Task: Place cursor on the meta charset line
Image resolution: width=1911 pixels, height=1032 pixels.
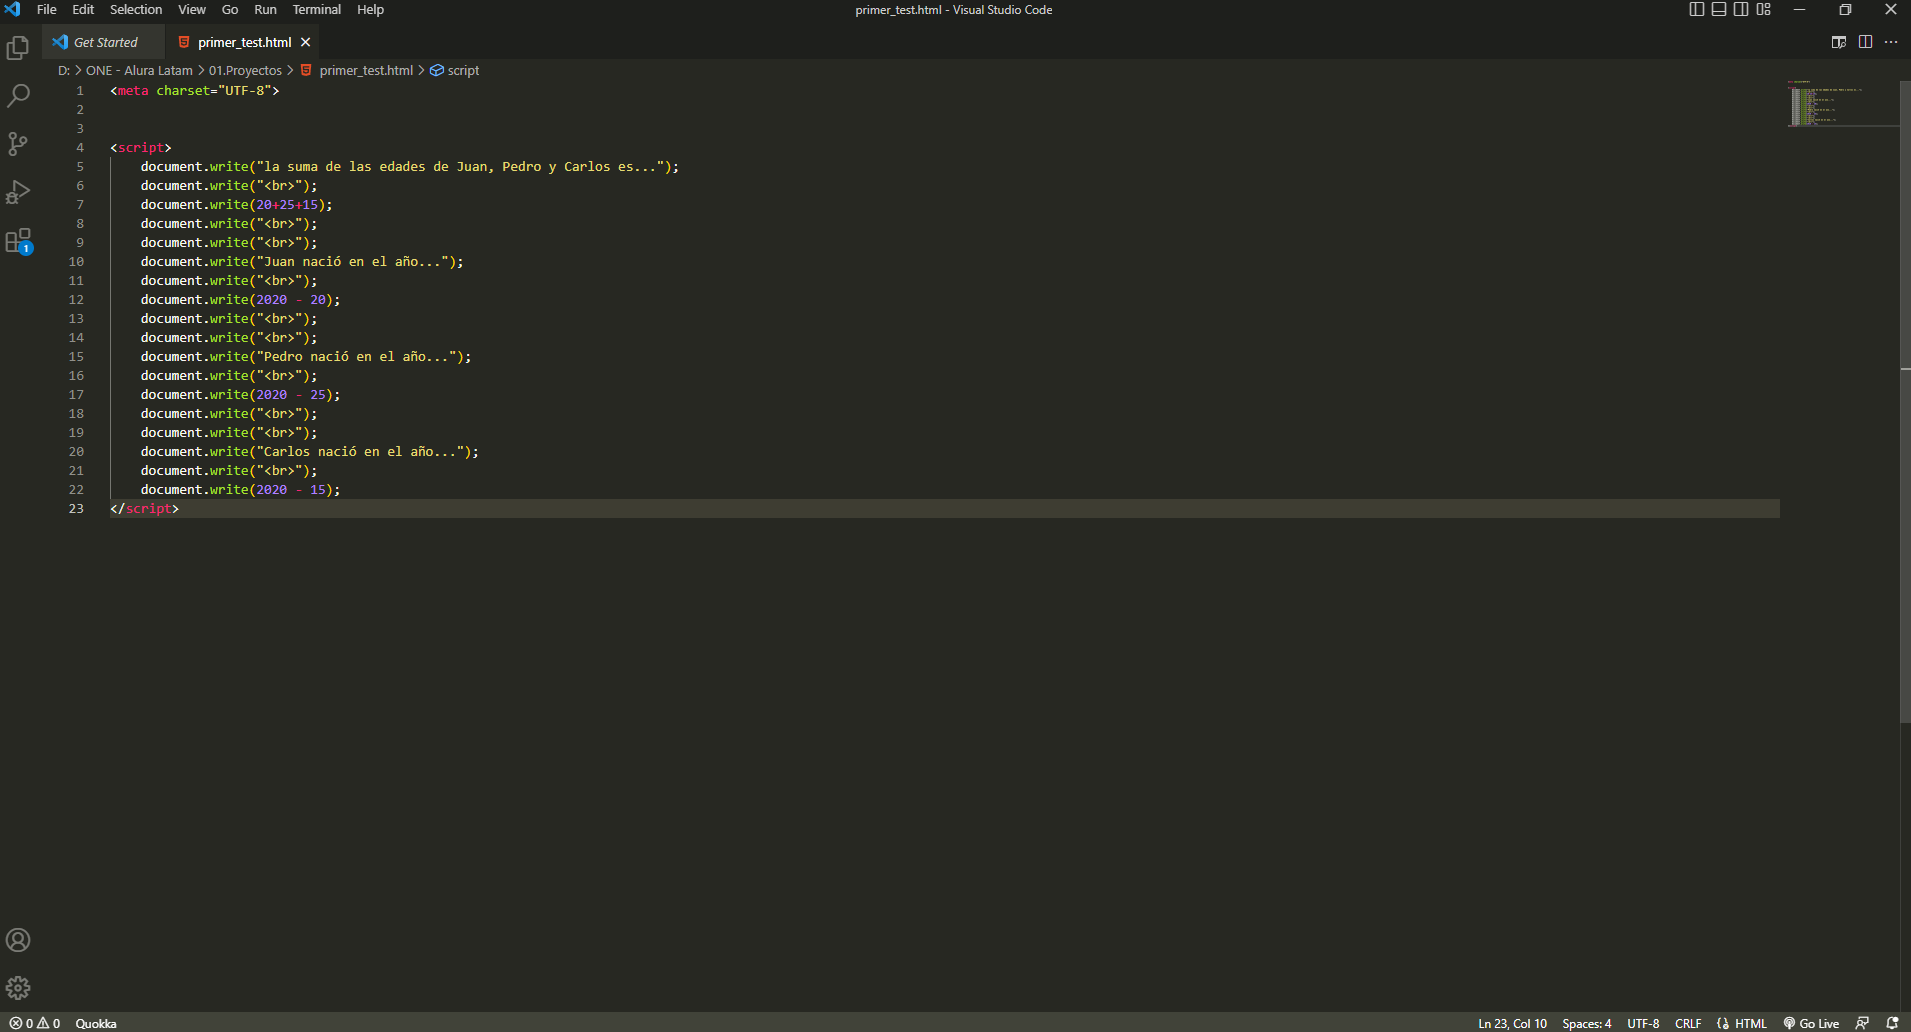Action: (195, 90)
